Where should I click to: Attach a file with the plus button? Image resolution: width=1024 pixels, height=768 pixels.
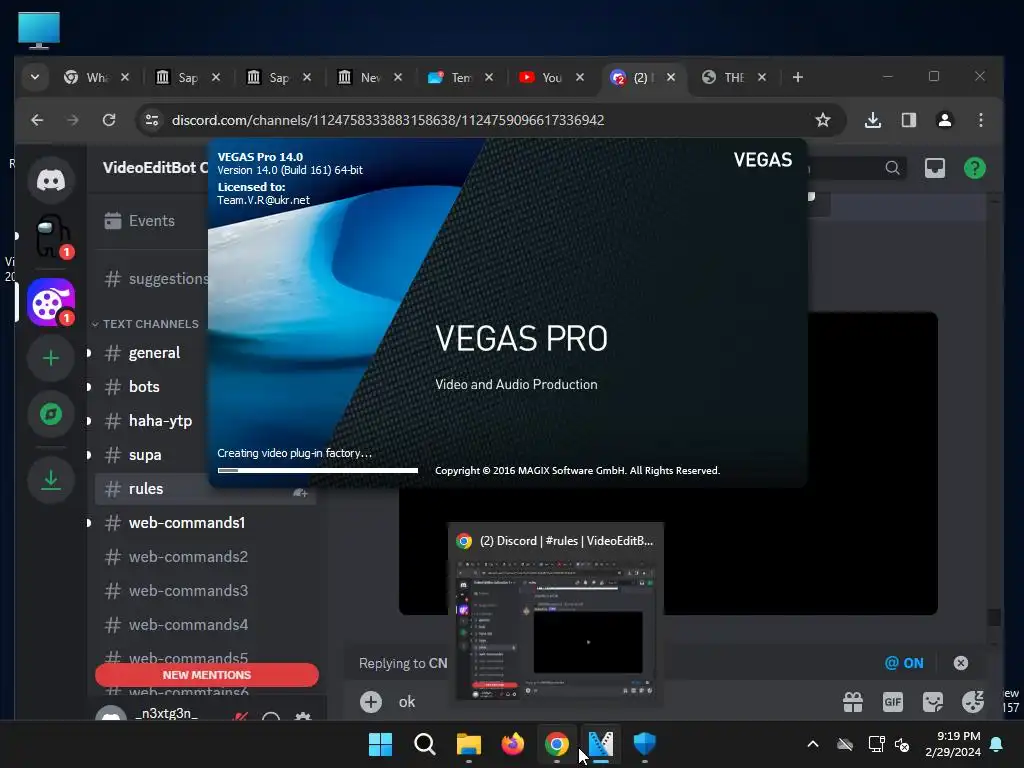click(x=371, y=702)
